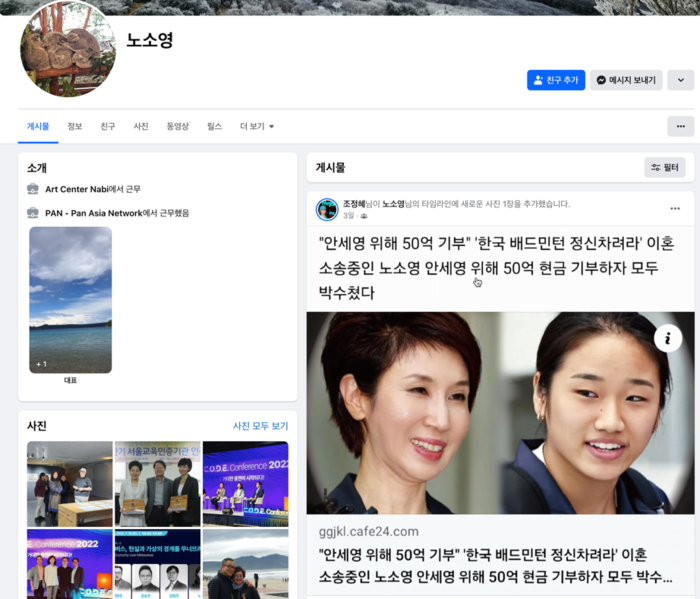The width and height of the screenshot is (700, 599).
Task: Open the 필터 posts filter
Action: click(664, 168)
